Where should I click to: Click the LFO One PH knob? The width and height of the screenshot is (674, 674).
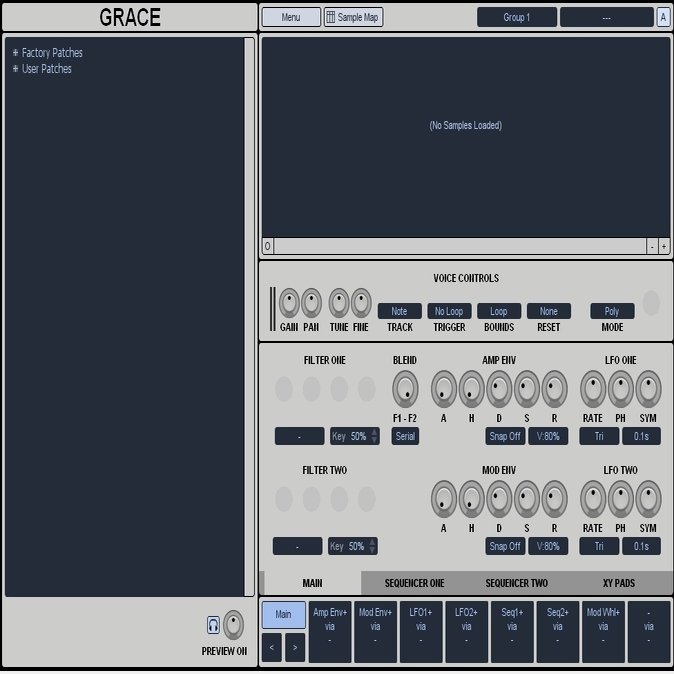(x=621, y=389)
